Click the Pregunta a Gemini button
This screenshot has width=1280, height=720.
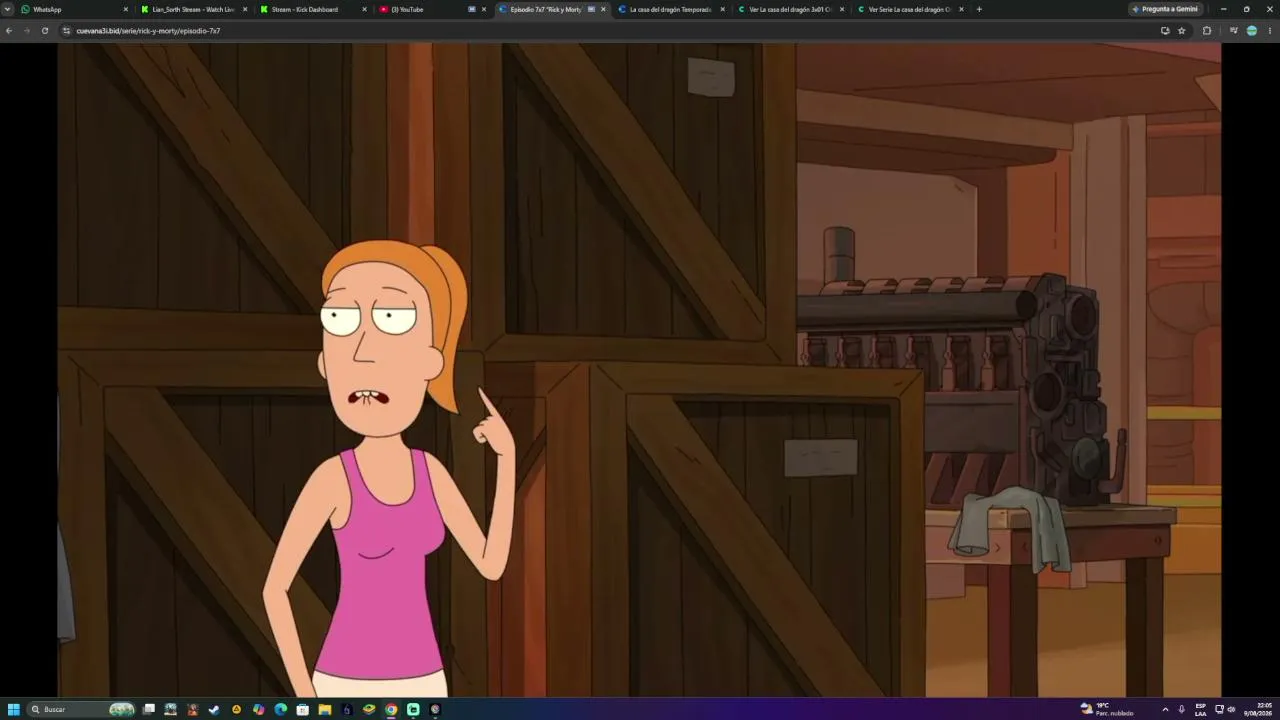tap(1165, 9)
